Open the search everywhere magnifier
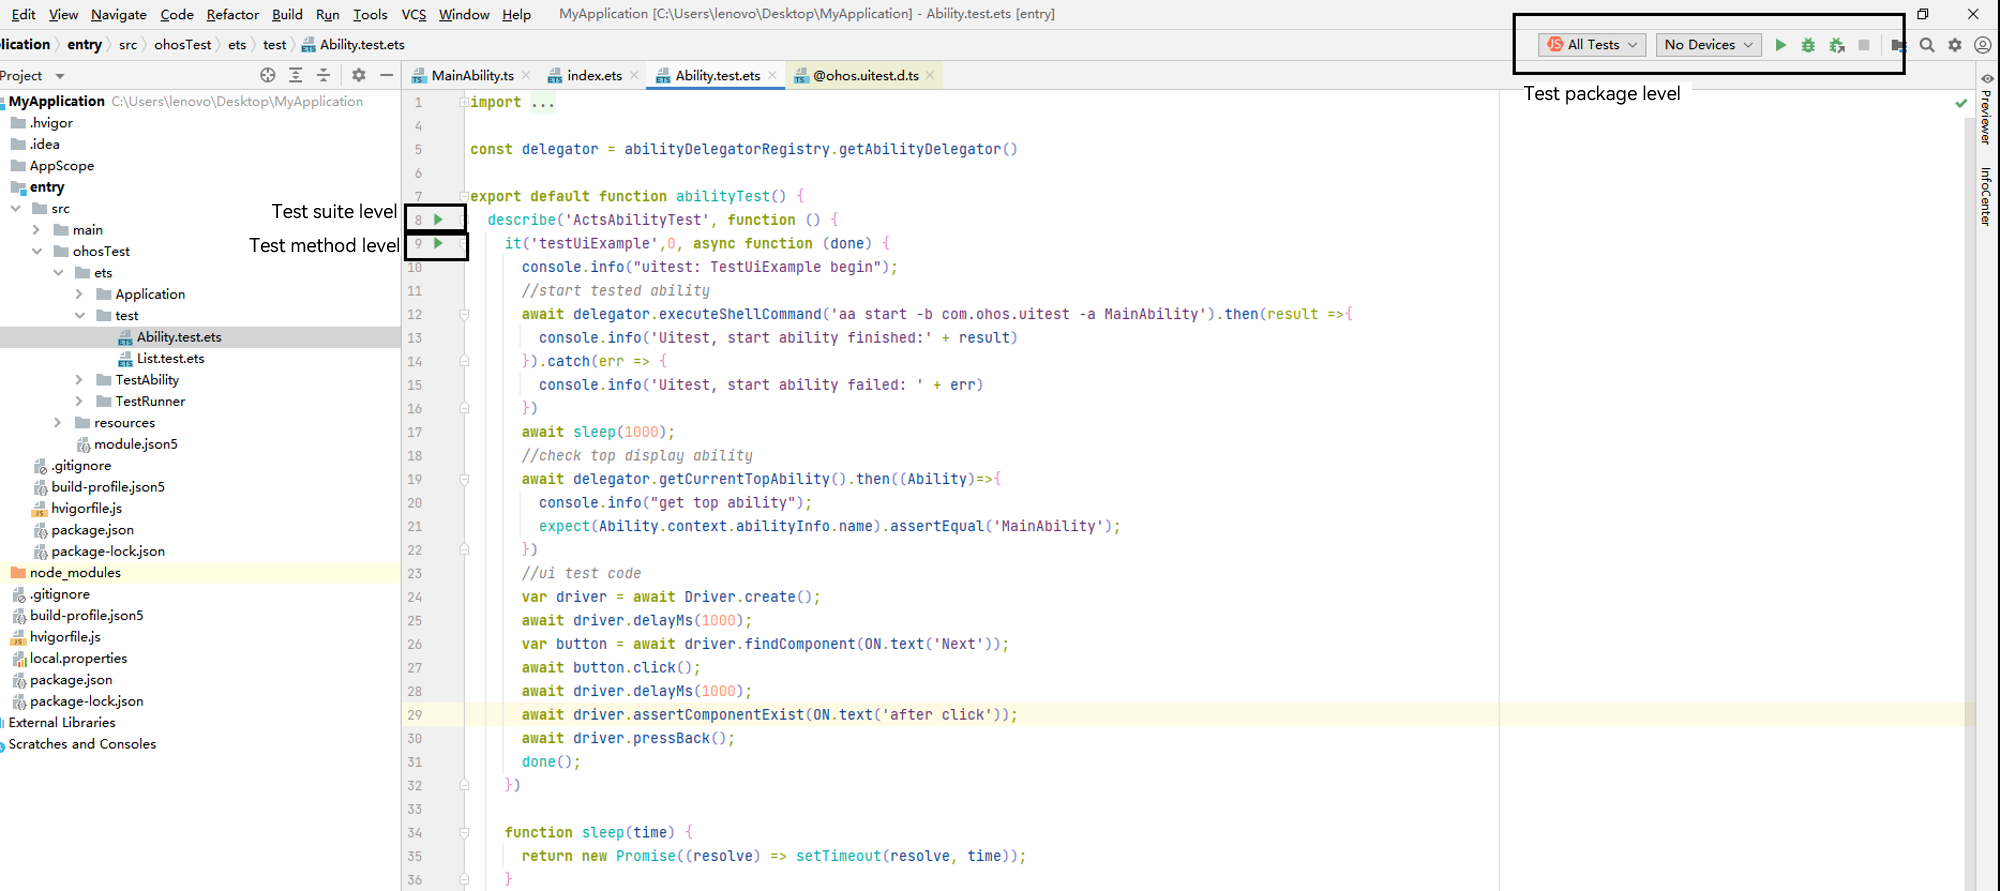Image resolution: width=2000 pixels, height=891 pixels. [1927, 45]
